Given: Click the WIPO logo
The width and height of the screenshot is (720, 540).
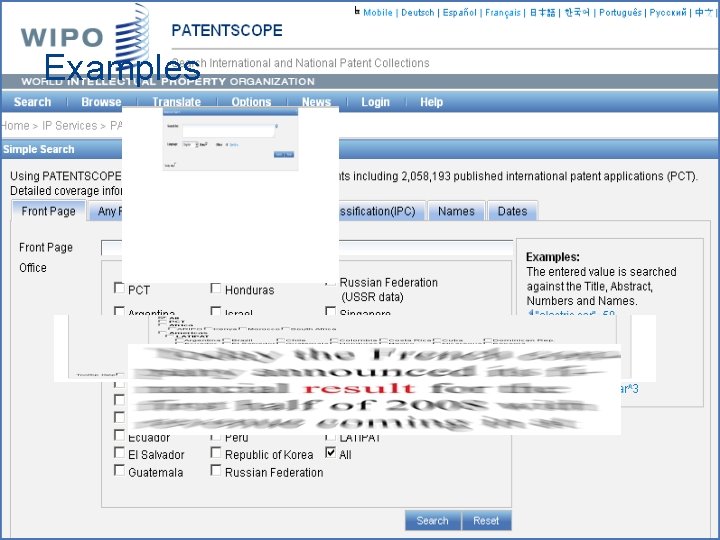Looking at the screenshot, I should click(x=85, y=37).
